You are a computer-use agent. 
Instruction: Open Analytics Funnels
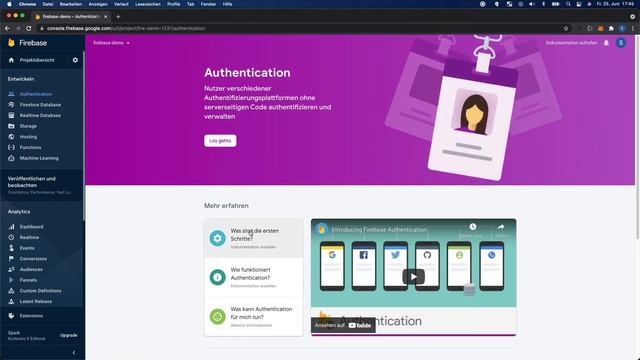[x=28, y=280]
